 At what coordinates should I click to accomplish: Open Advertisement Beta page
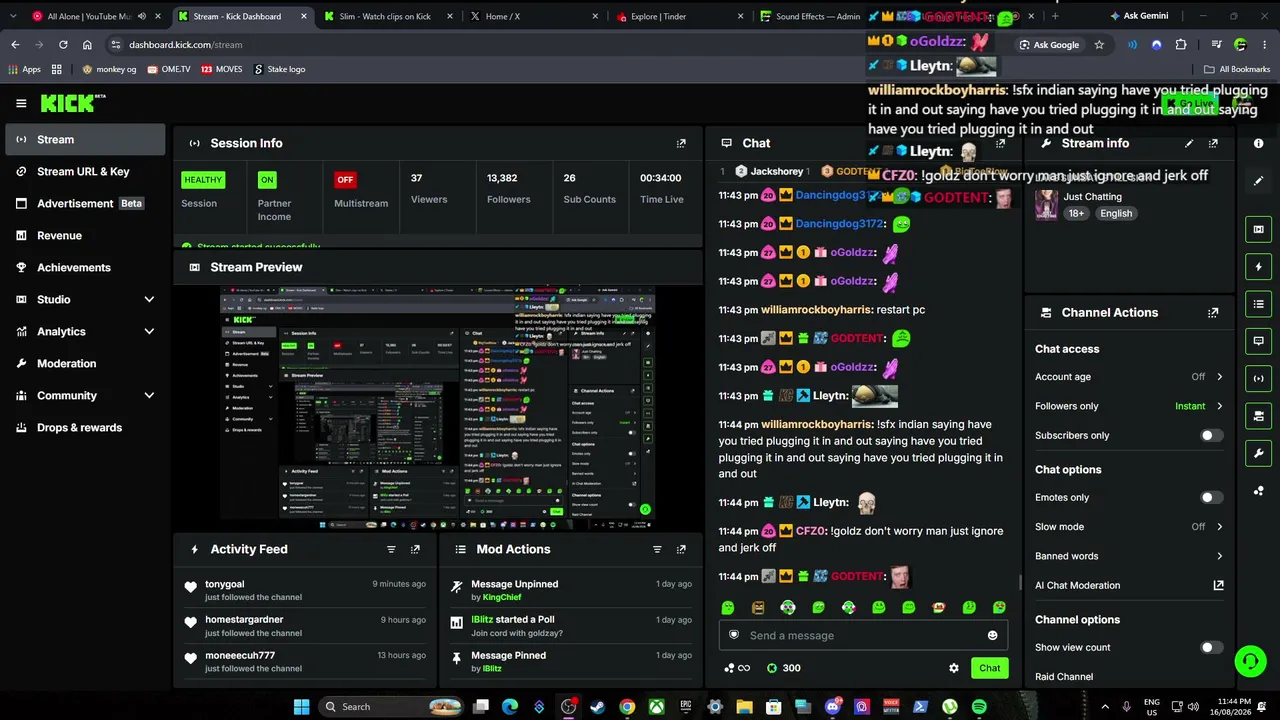tap(85, 203)
